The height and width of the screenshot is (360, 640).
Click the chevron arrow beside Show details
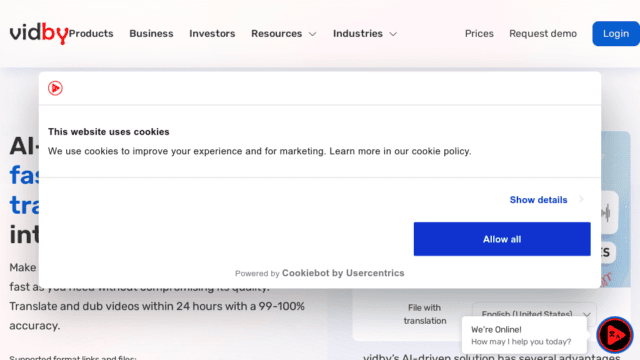pos(581,199)
